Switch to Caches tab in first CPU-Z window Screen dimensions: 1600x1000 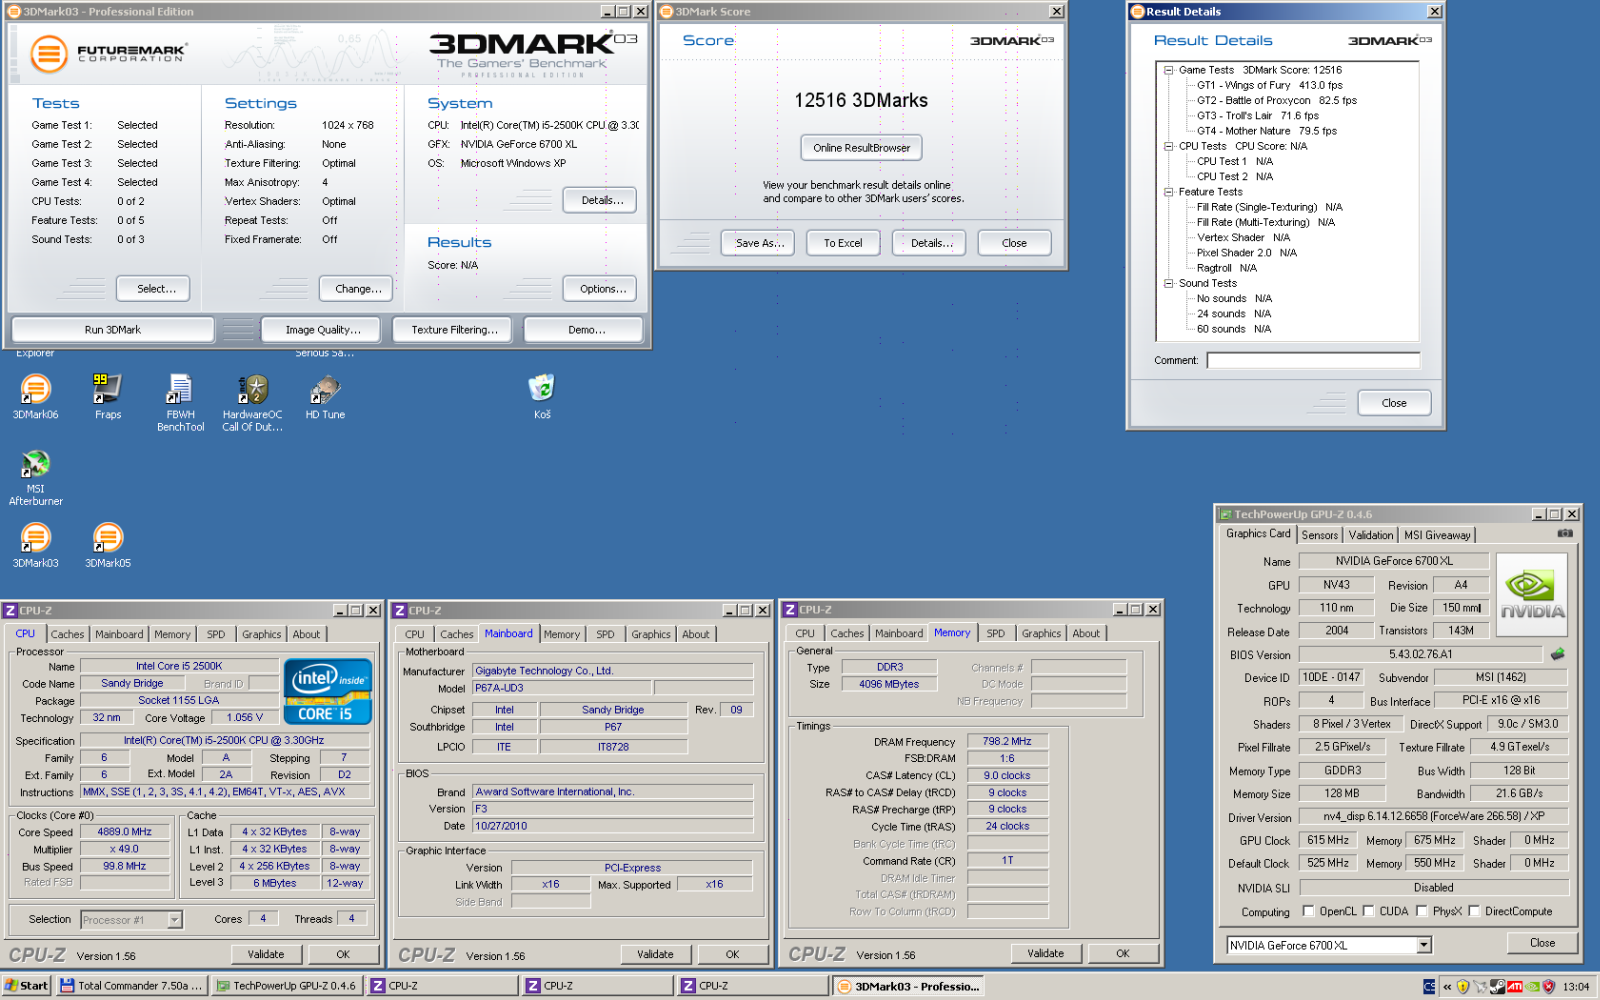pos(67,634)
